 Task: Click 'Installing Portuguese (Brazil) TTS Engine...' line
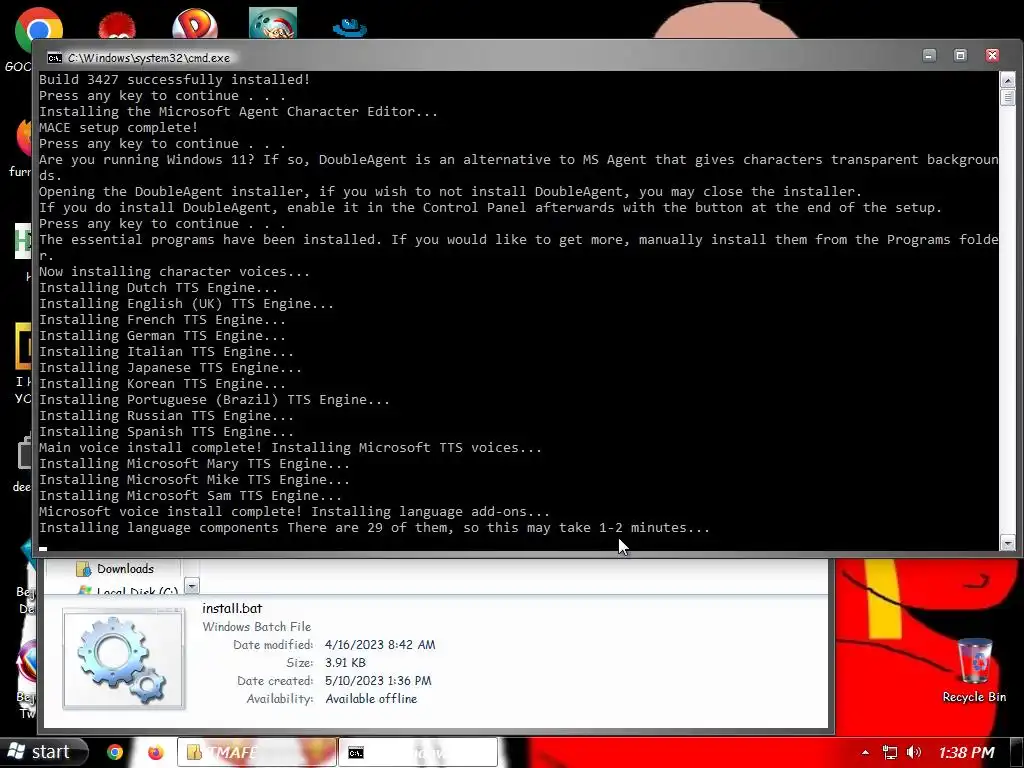(x=214, y=400)
